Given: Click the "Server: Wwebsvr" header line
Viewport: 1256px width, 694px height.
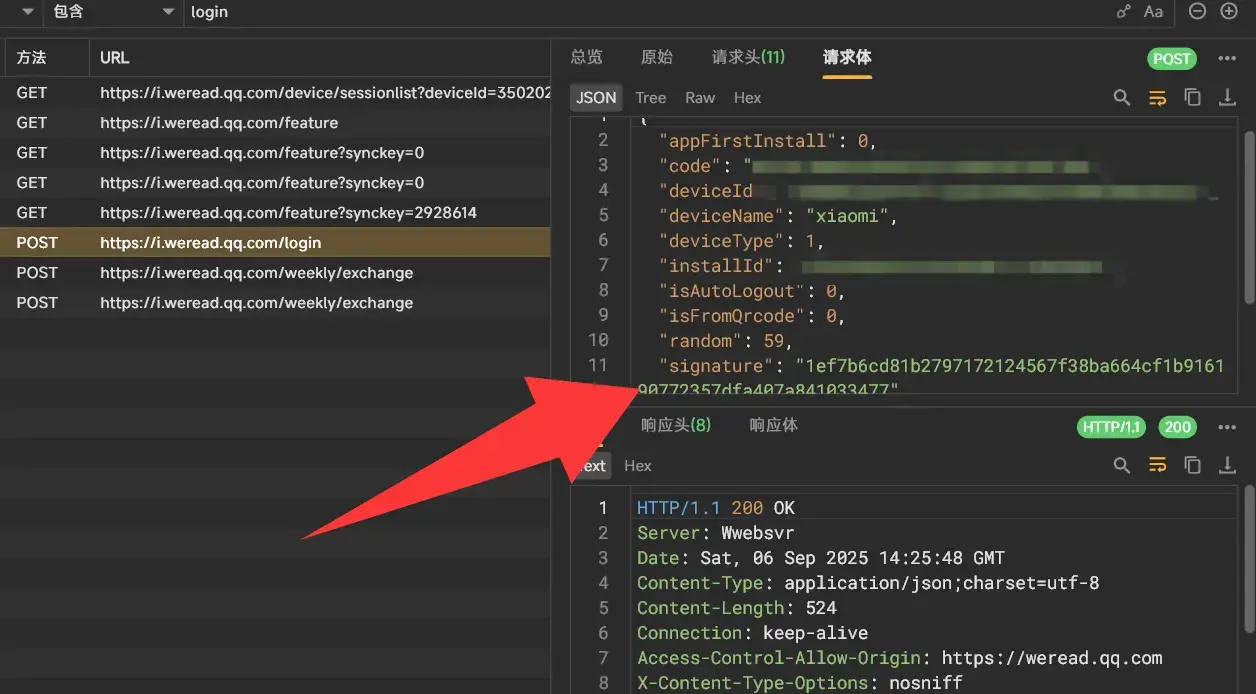Looking at the screenshot, I should [x=716, y=533].
